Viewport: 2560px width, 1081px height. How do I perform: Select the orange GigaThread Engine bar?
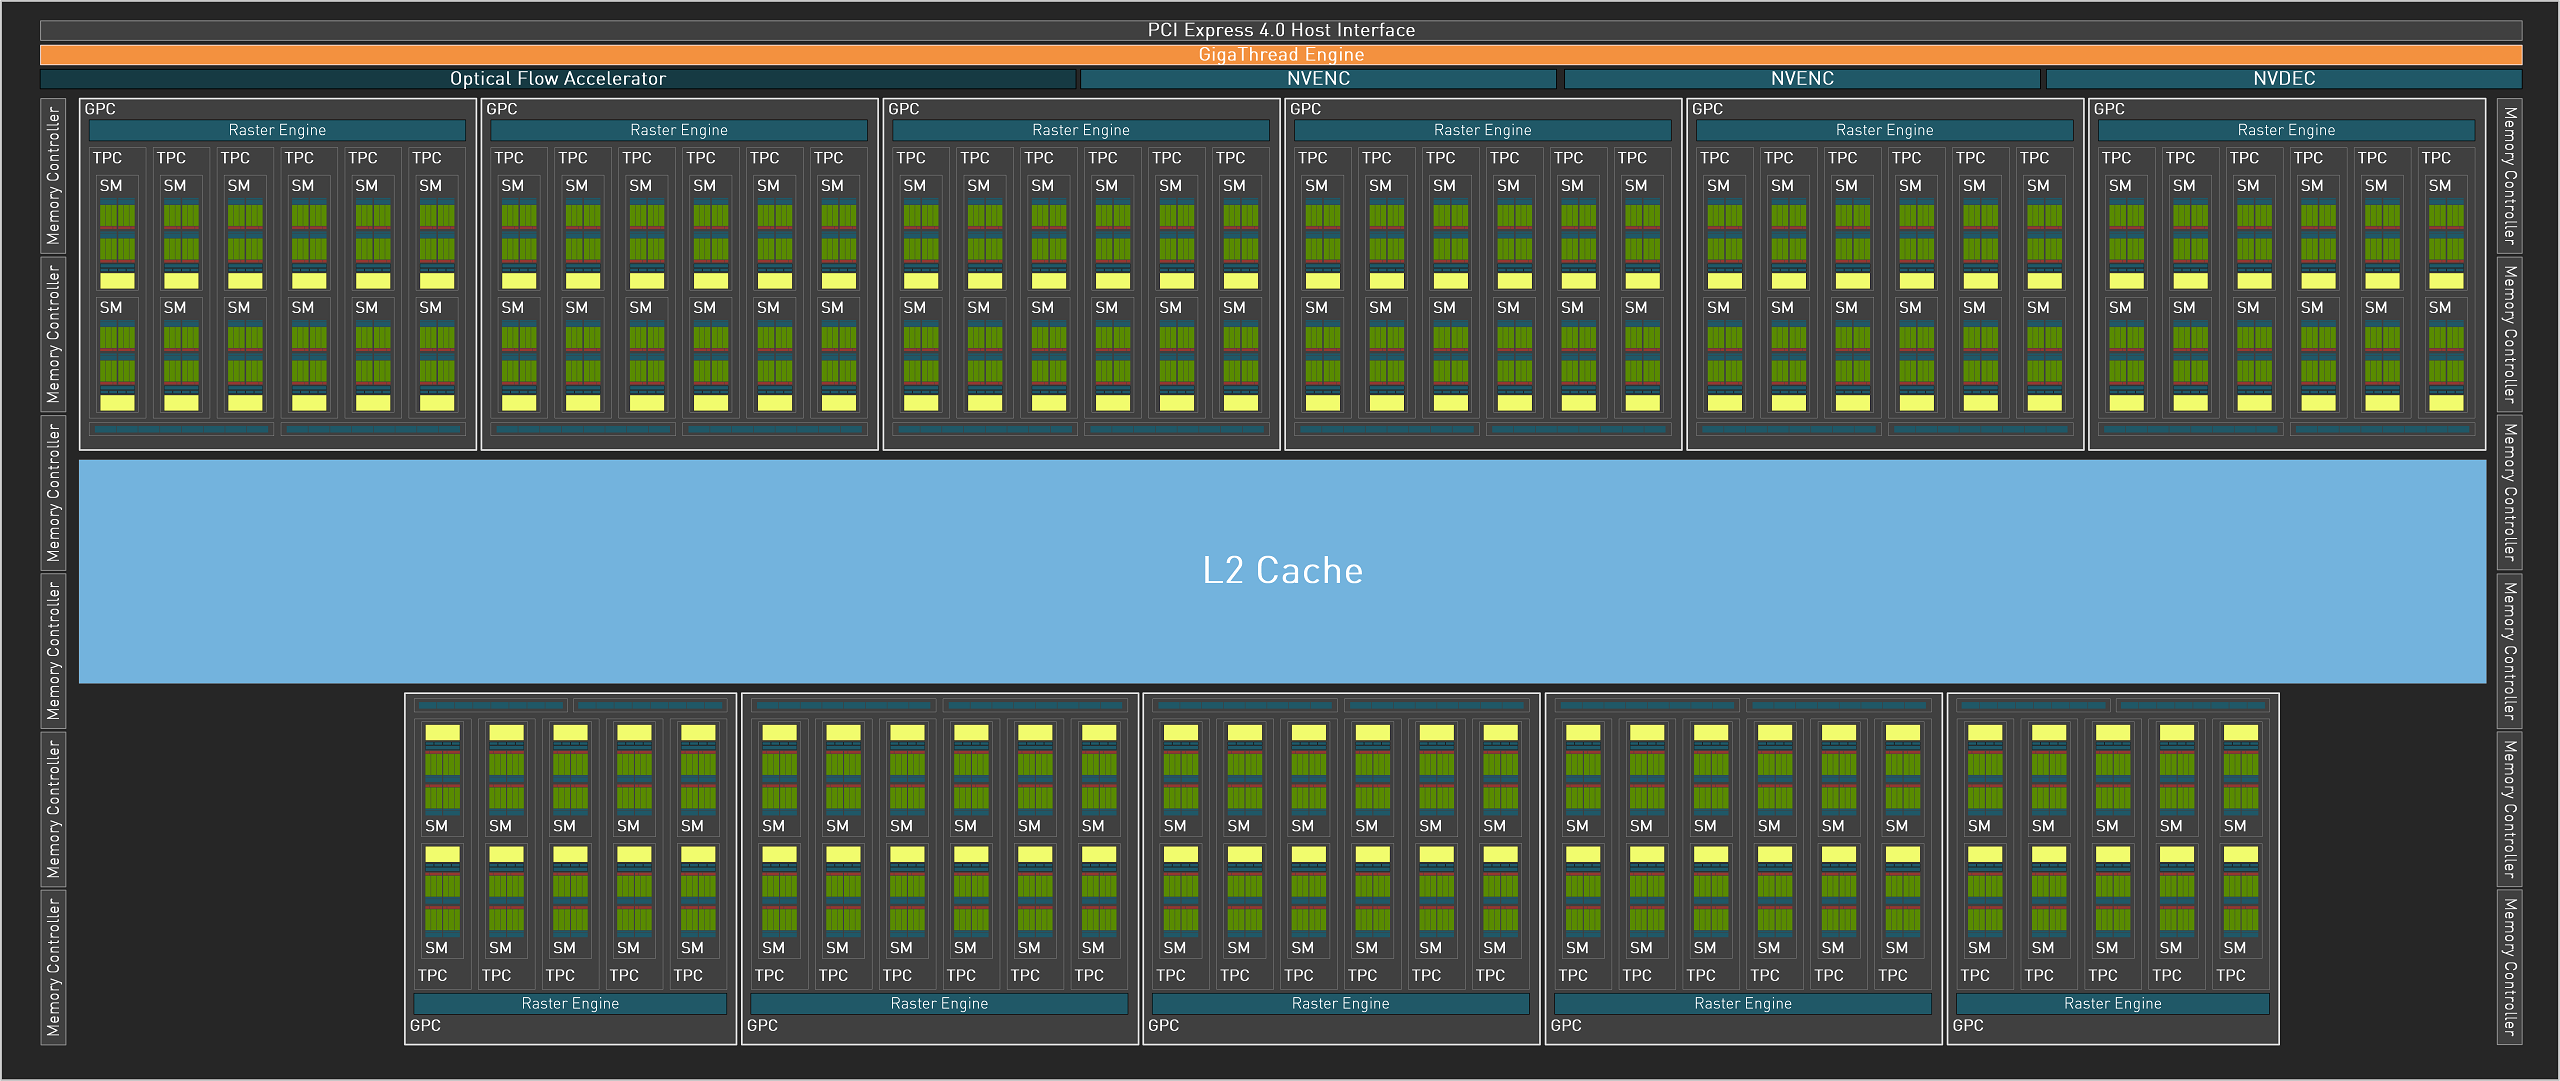coord(1280,55)
